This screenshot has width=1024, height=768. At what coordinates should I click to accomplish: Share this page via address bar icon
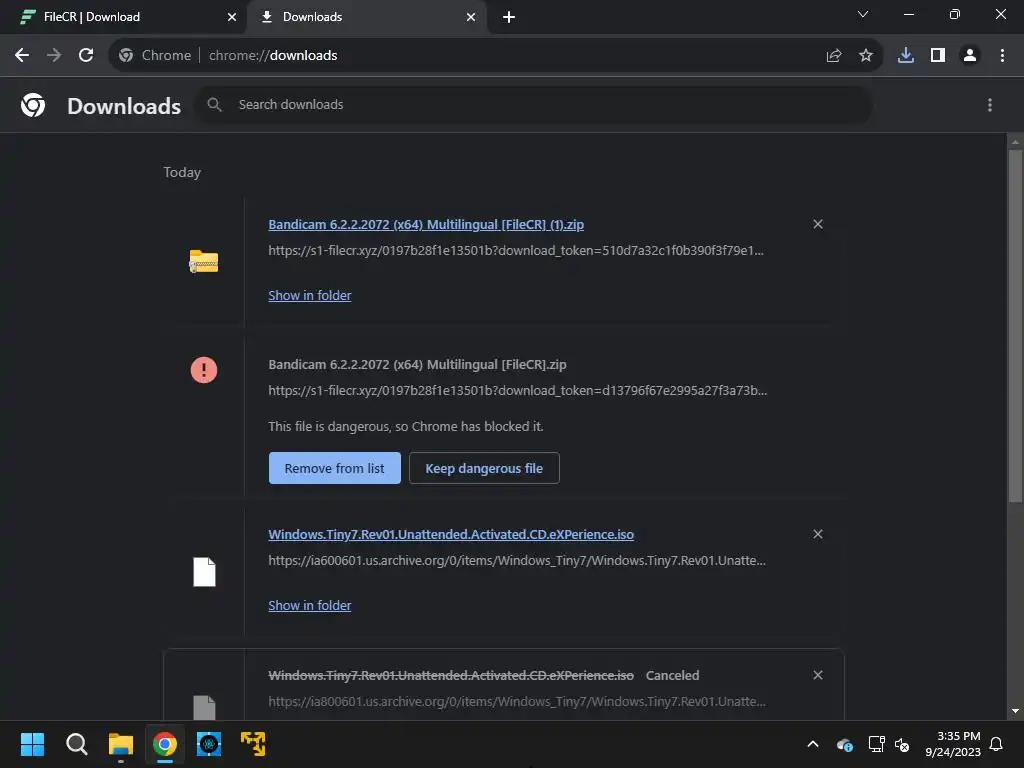(834, 56)
